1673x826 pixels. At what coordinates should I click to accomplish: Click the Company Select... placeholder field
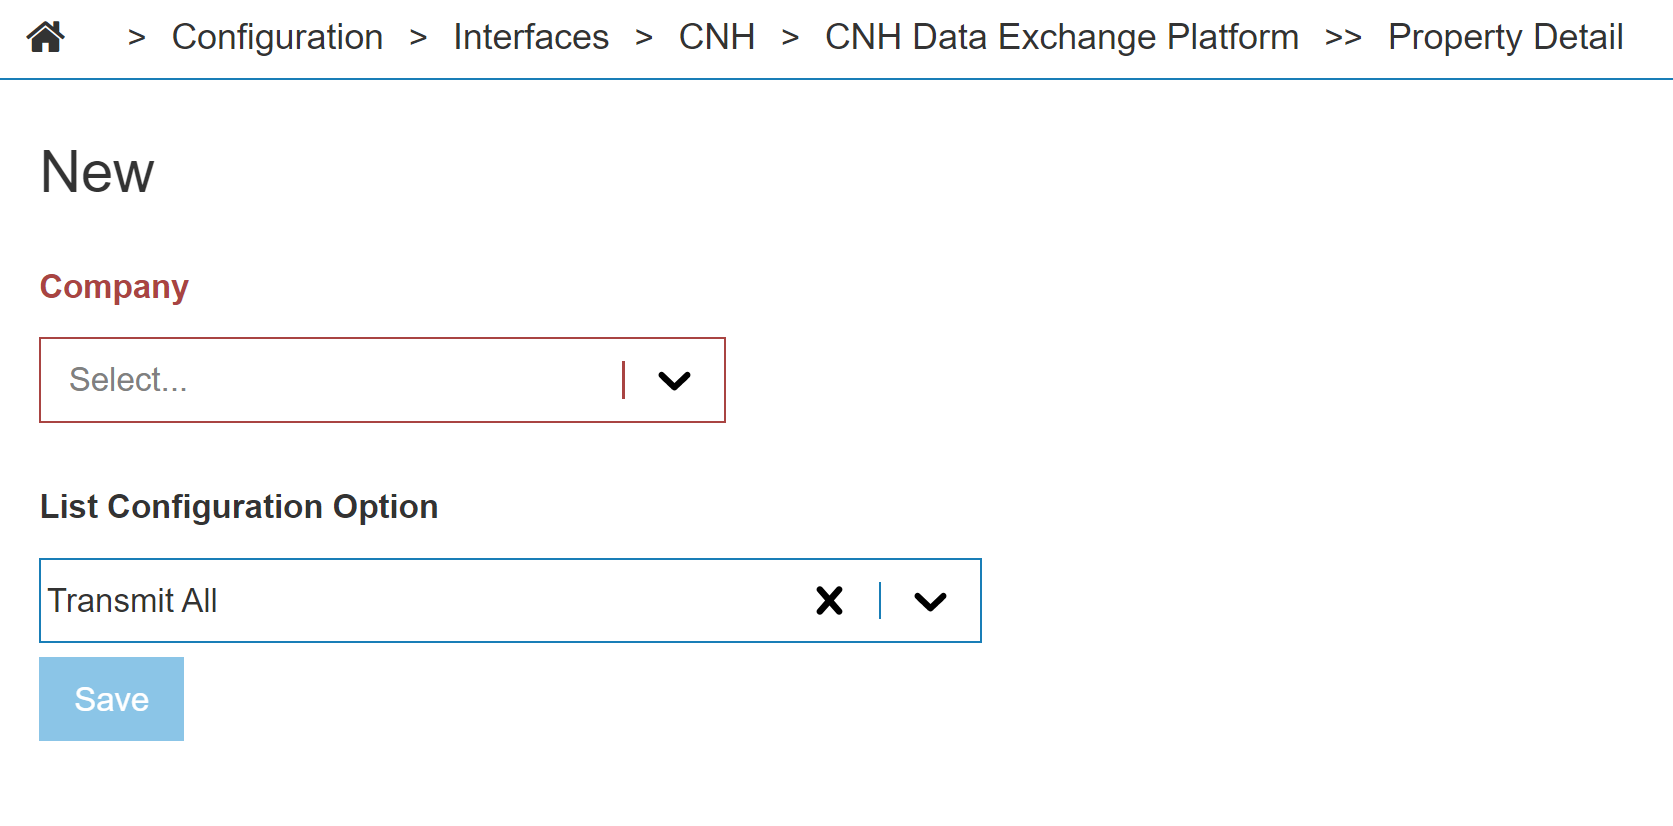pos(330,380)
